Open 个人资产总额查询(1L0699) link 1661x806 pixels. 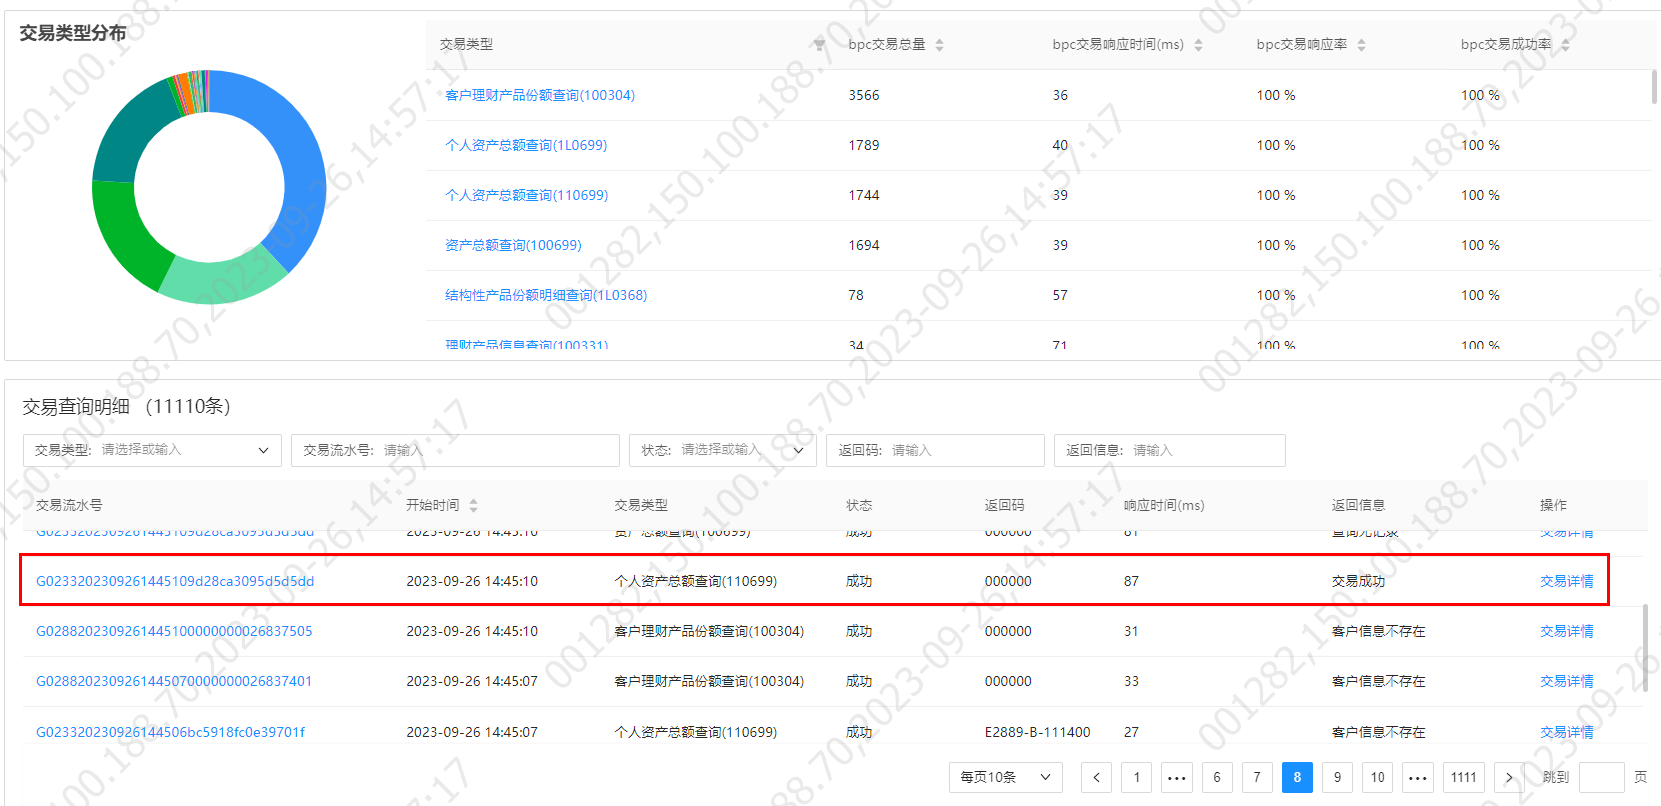(526, 145)
